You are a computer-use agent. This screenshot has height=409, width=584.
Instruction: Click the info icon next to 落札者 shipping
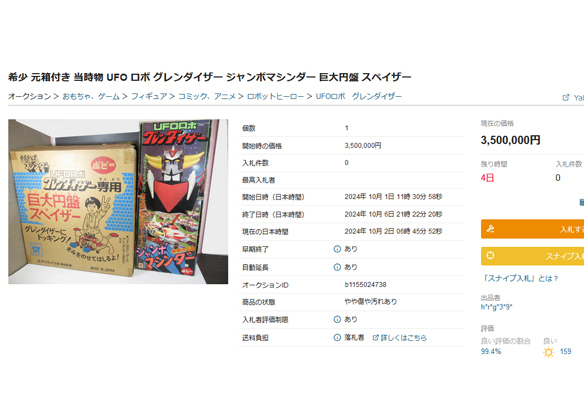(337, 337)
